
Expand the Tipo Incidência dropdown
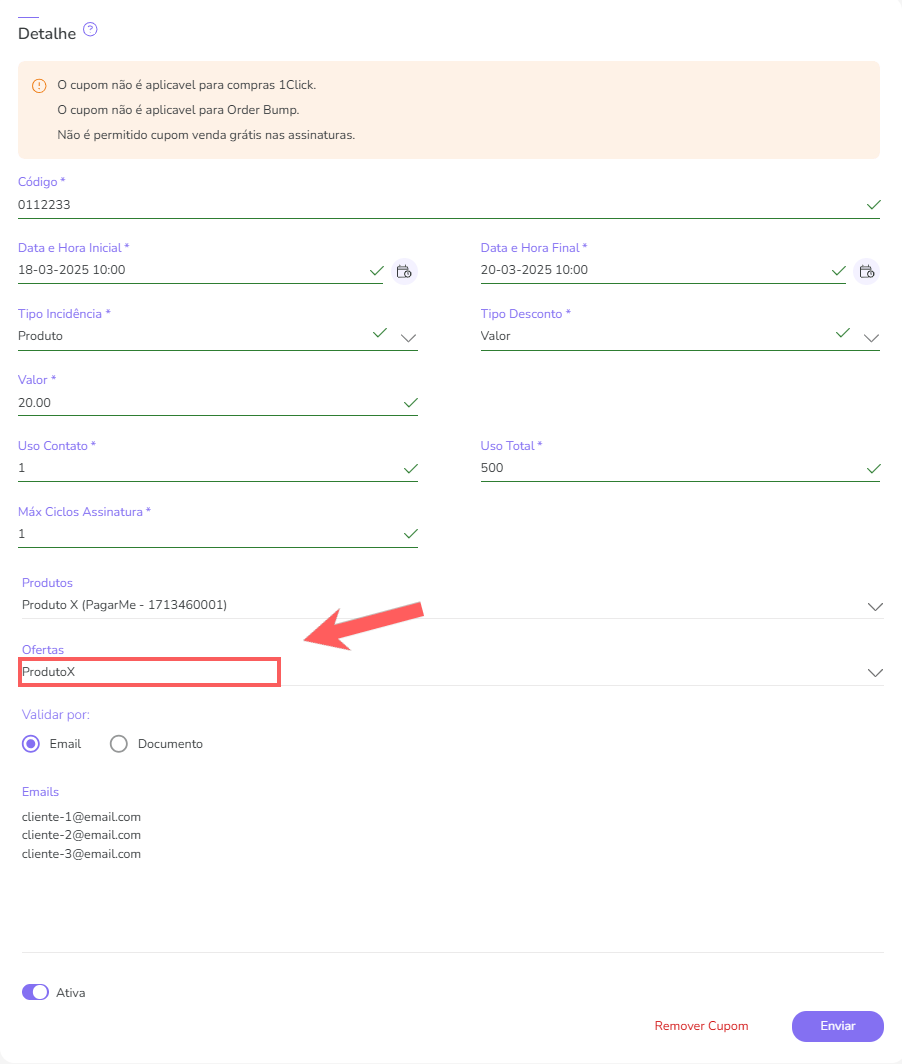pos(408,338)
